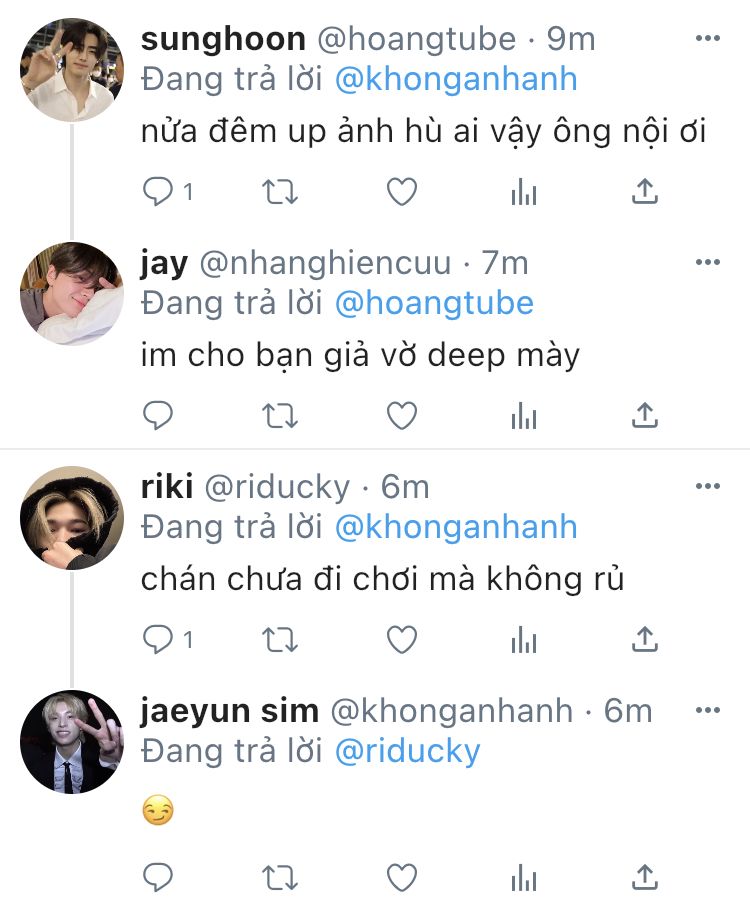Viewport: 750px width, 903px height.
Task: Retweet jay's tweet
Action: click(280, 416)
